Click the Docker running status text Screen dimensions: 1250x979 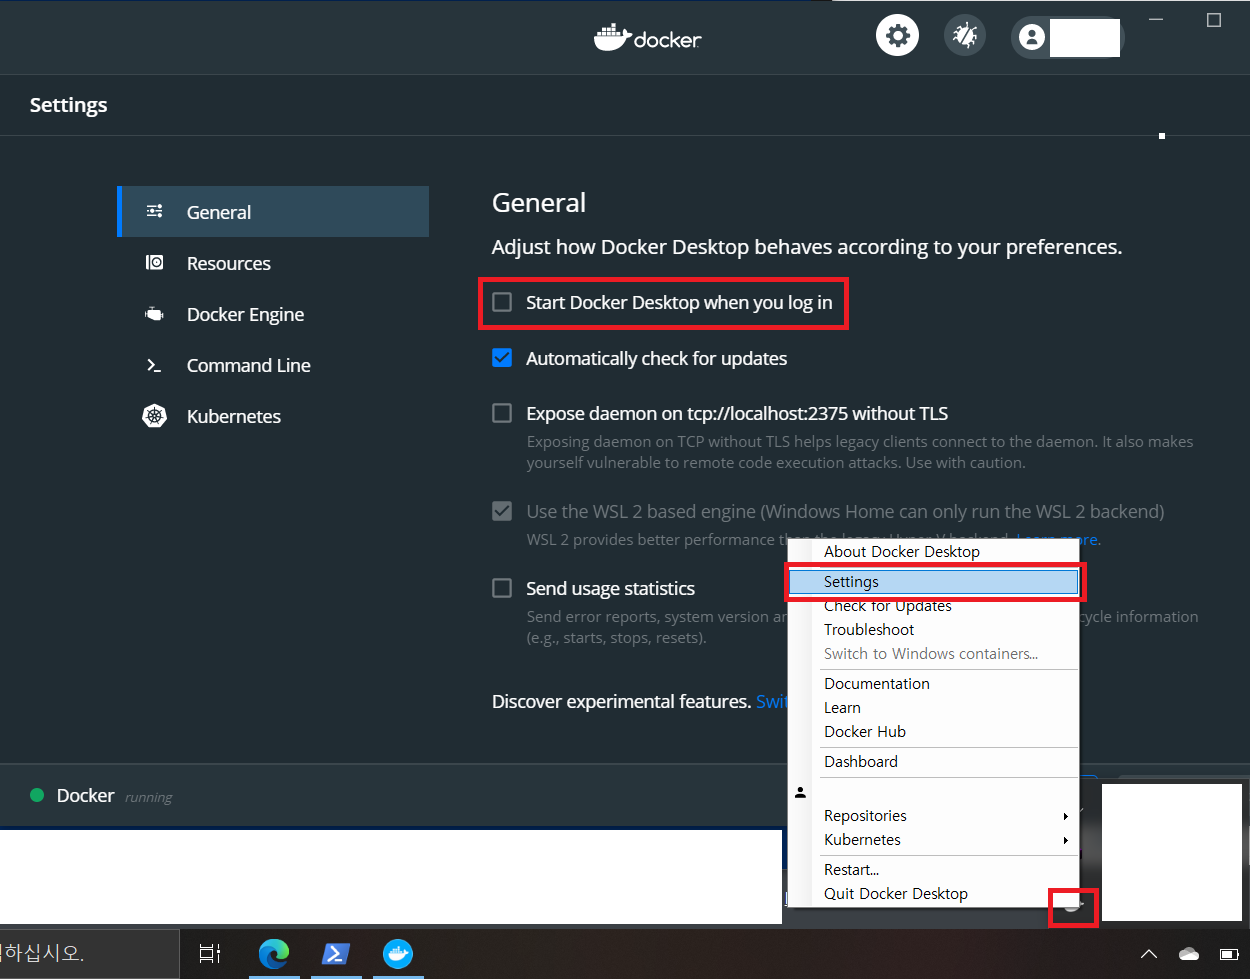tap(115, 796)
